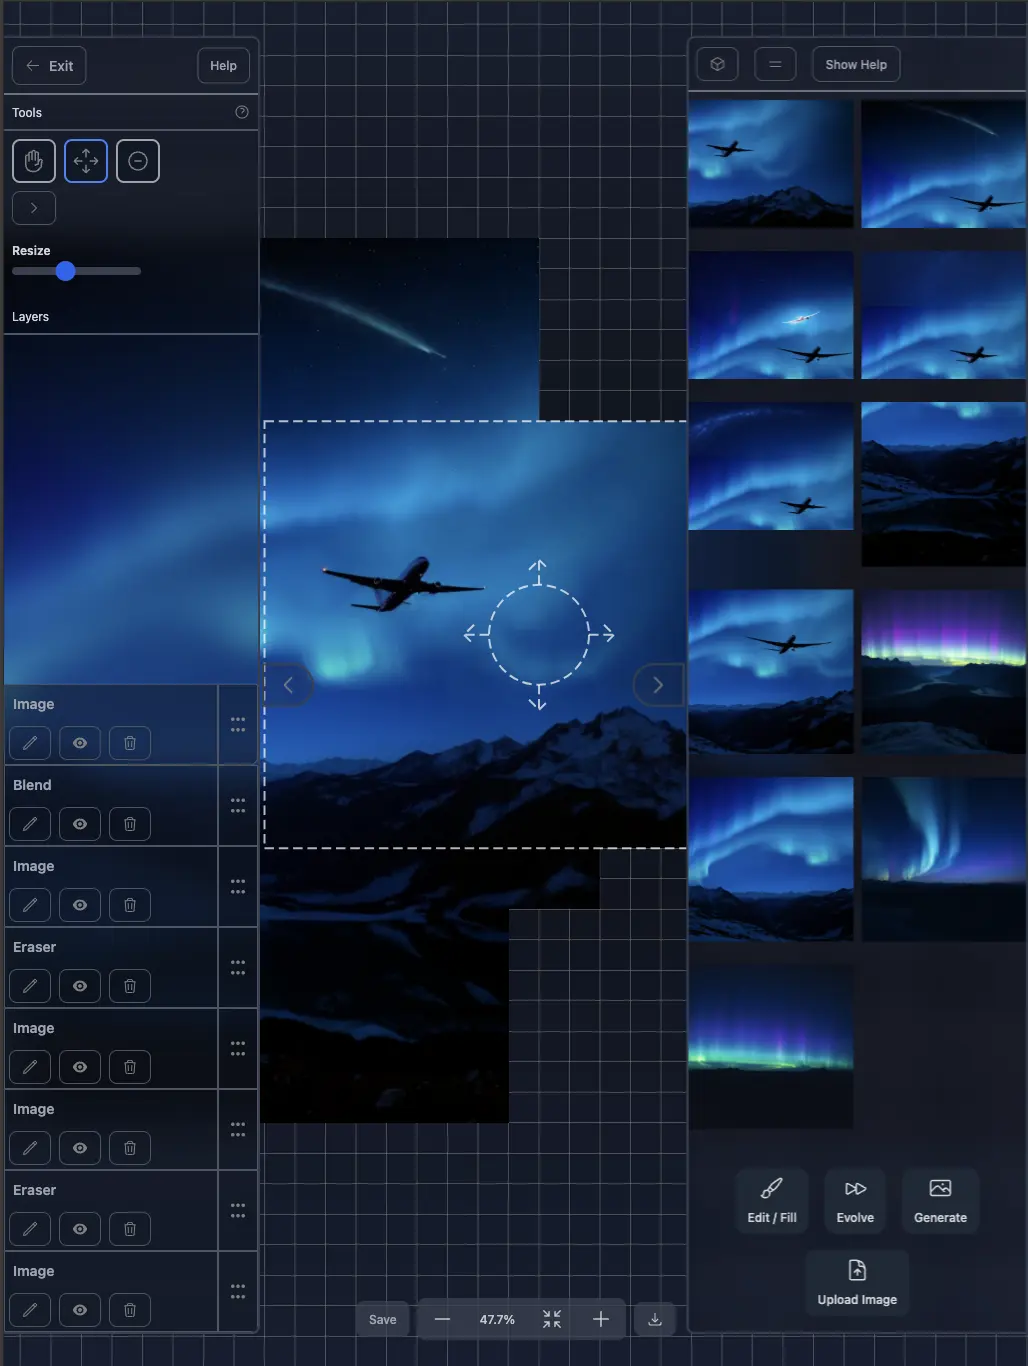1028x1366 pixels.
Task: Expand the Tools panel arrow
Action: pyautogui.click(x=33, y=207)
